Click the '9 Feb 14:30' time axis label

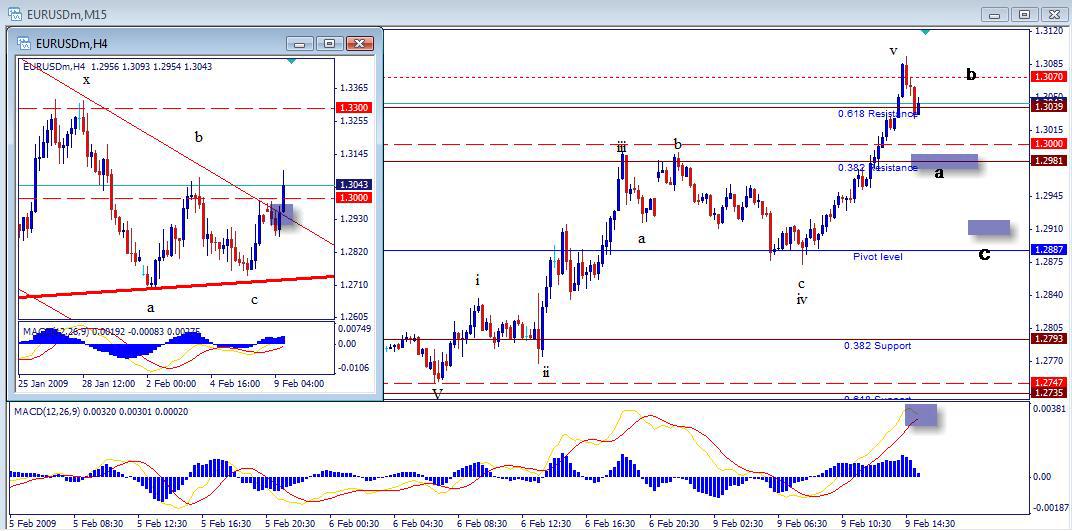click(930, 522)
